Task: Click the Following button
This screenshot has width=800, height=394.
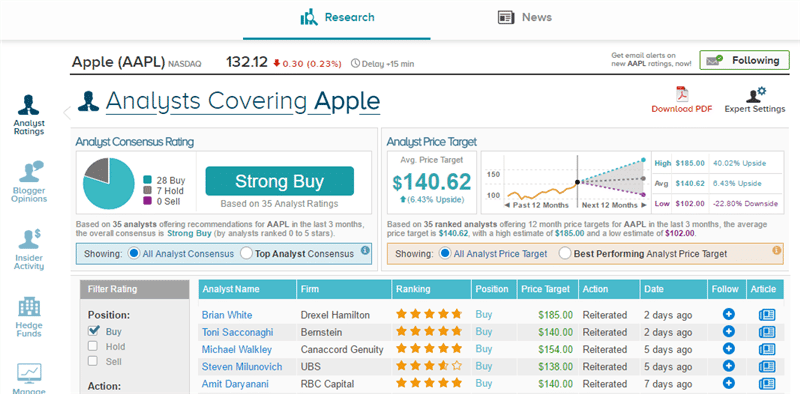Action: pos(744,61)
